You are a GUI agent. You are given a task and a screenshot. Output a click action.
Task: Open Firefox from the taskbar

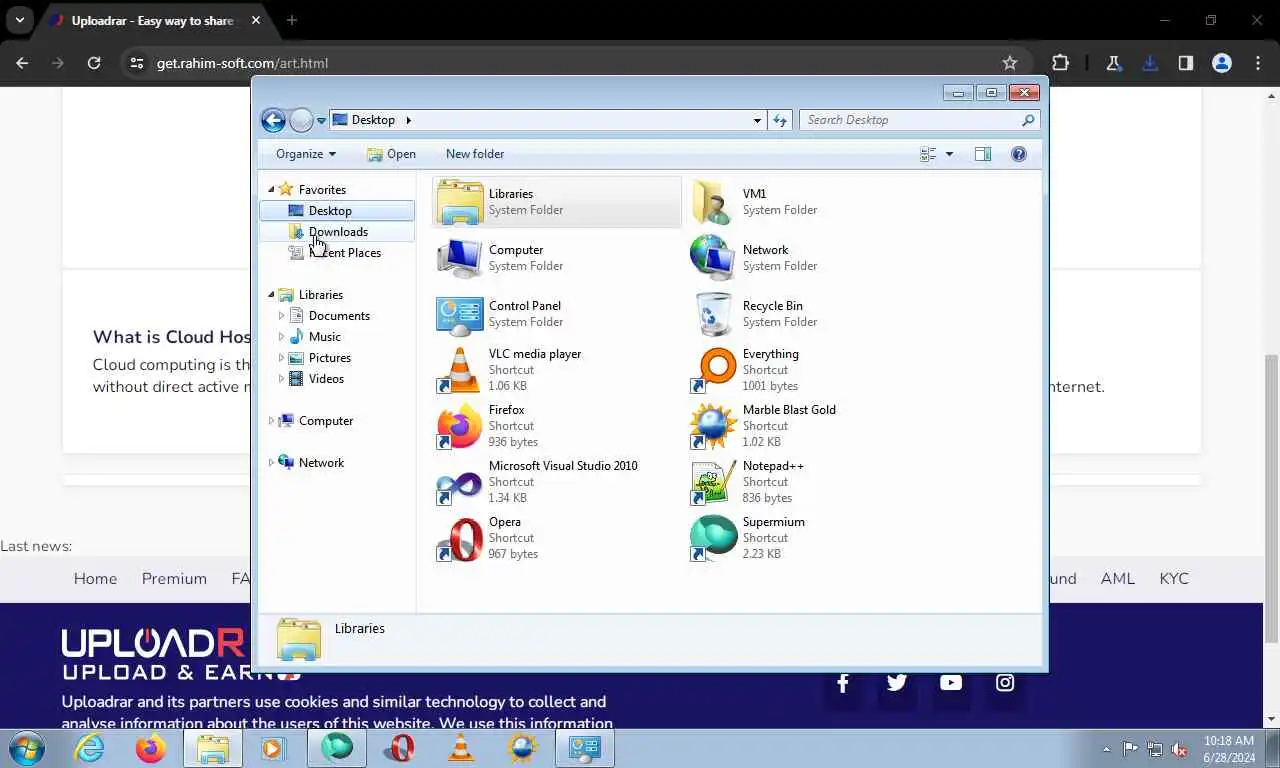point(151,748)
